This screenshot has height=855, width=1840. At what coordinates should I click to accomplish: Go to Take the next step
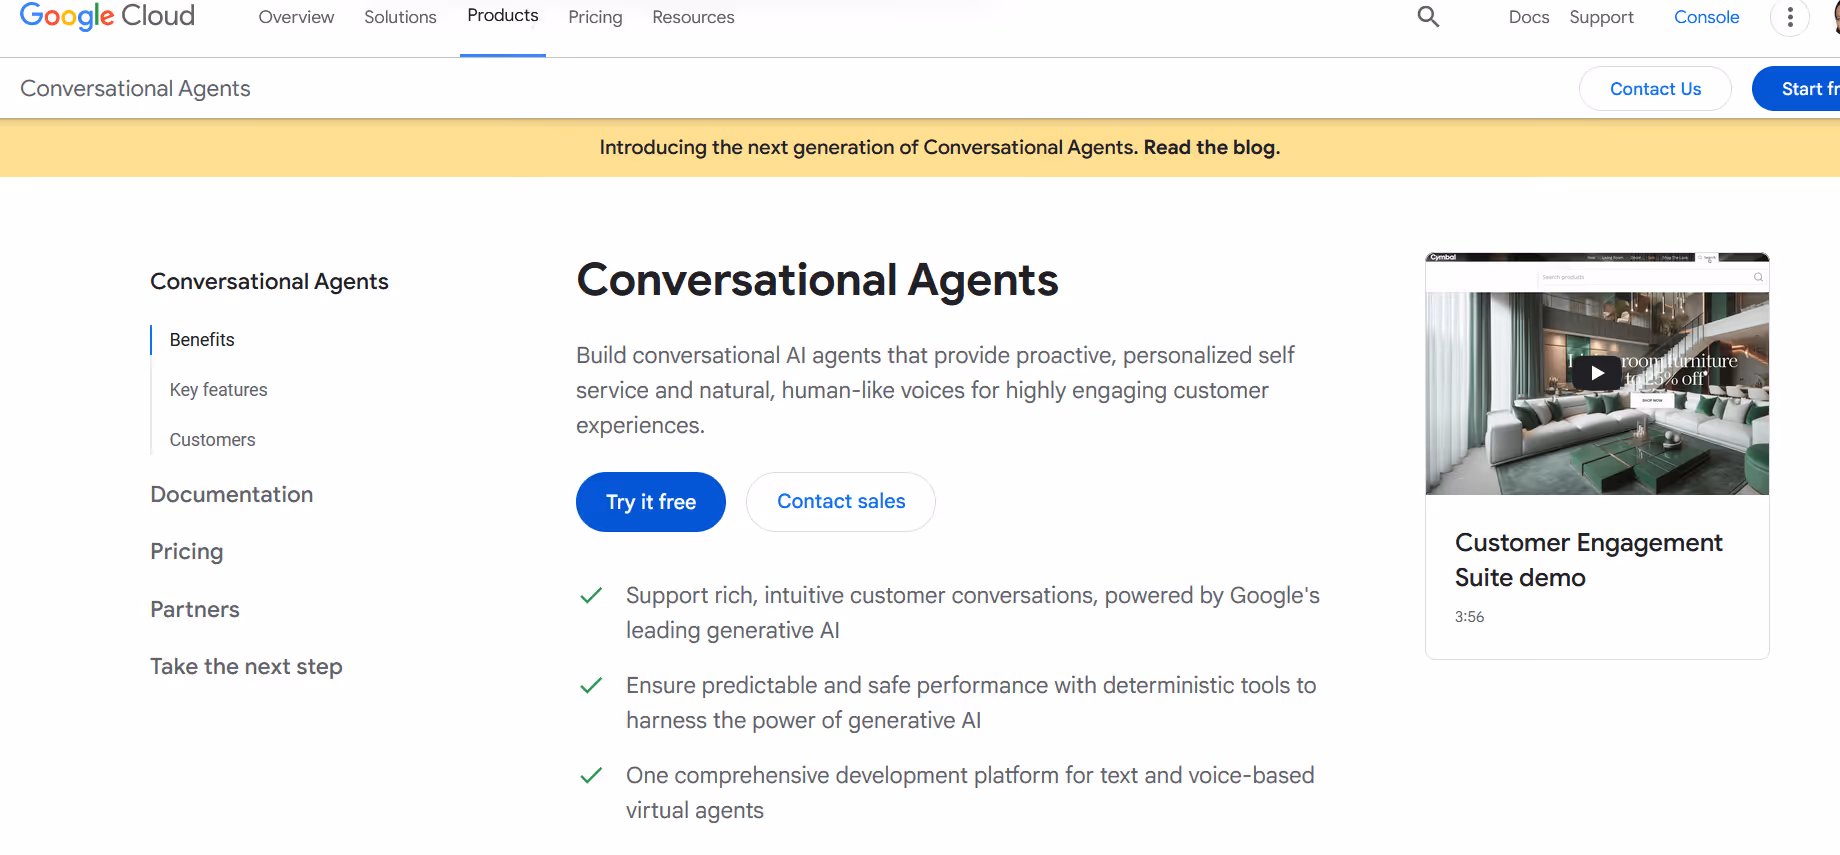[246, 667]
